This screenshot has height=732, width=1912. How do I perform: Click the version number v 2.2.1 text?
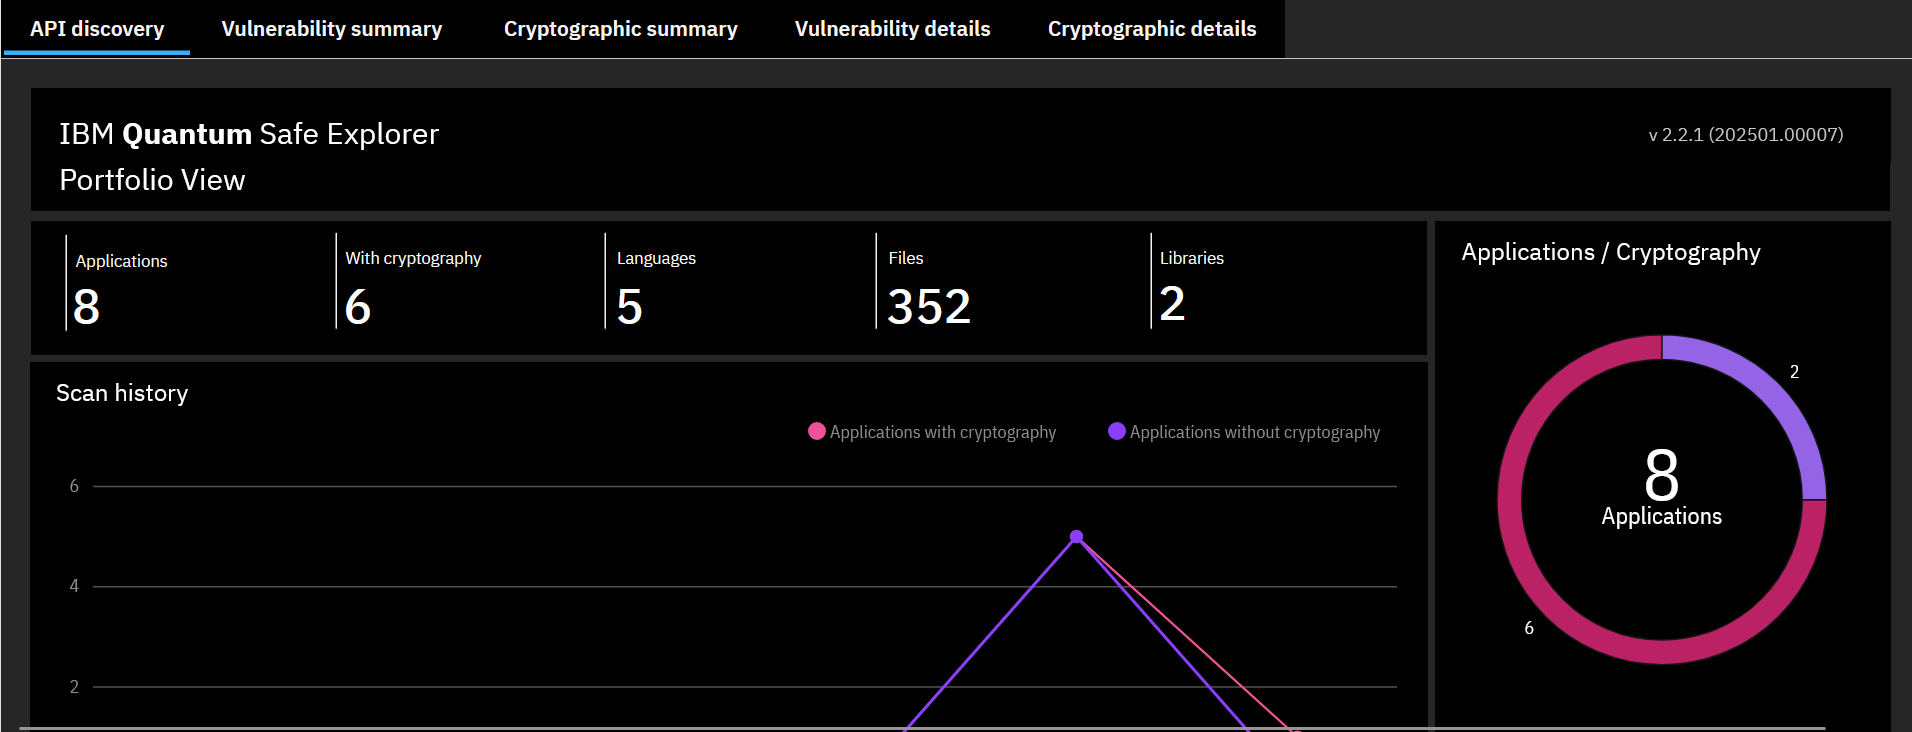pos(1745,135)
